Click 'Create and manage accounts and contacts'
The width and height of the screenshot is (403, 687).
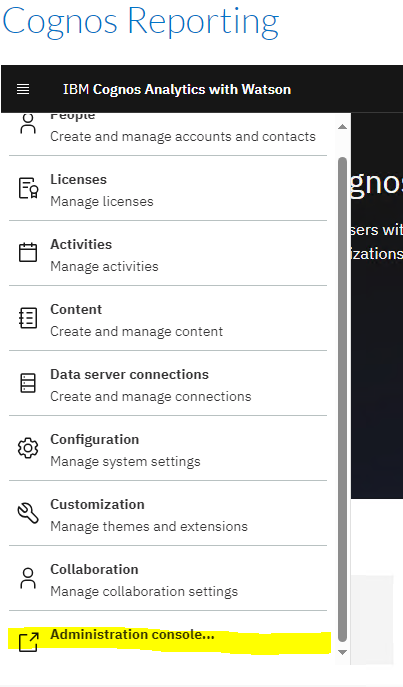(x=183, y=137)
